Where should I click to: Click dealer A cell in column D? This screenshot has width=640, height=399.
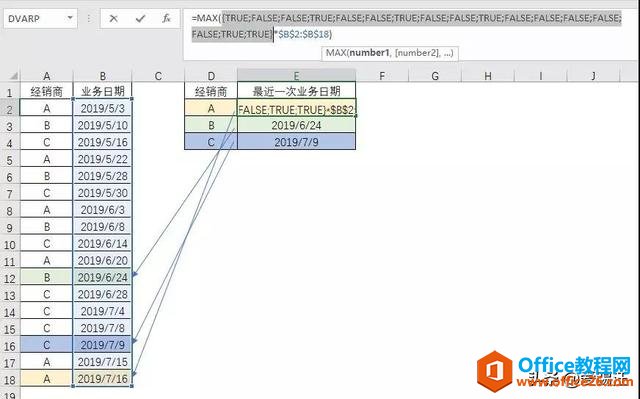click(211, 108)
